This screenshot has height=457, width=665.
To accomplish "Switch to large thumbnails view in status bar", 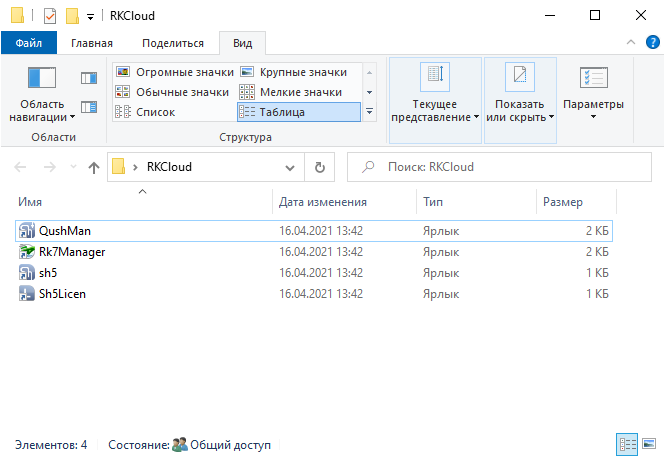I will 648,444.
